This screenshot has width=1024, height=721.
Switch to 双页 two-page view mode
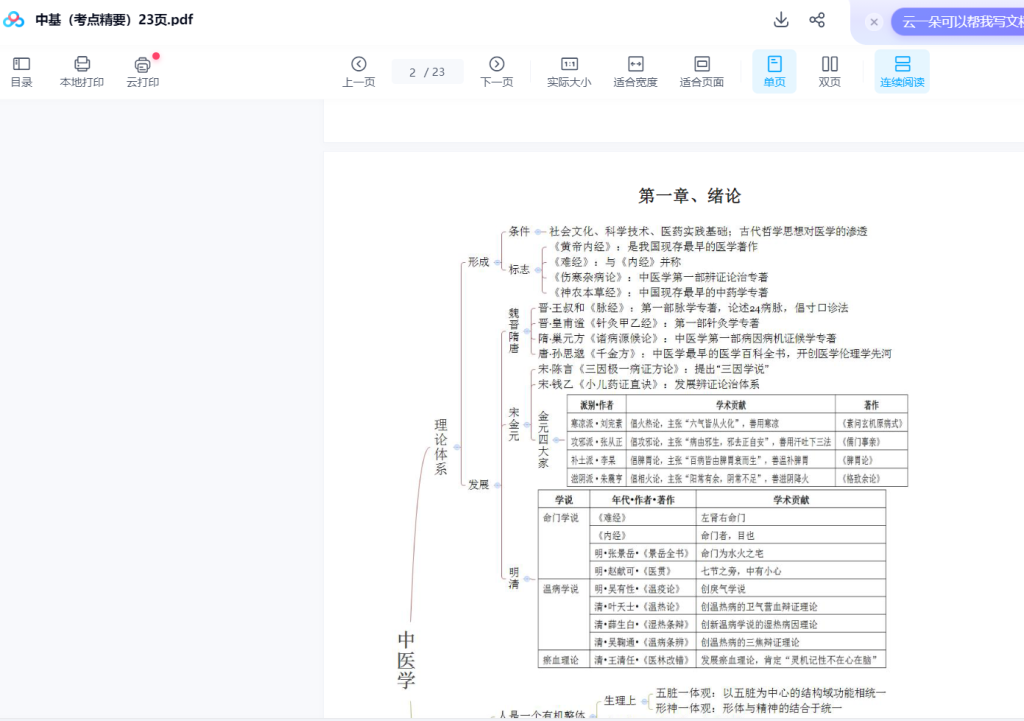(828, 70)
